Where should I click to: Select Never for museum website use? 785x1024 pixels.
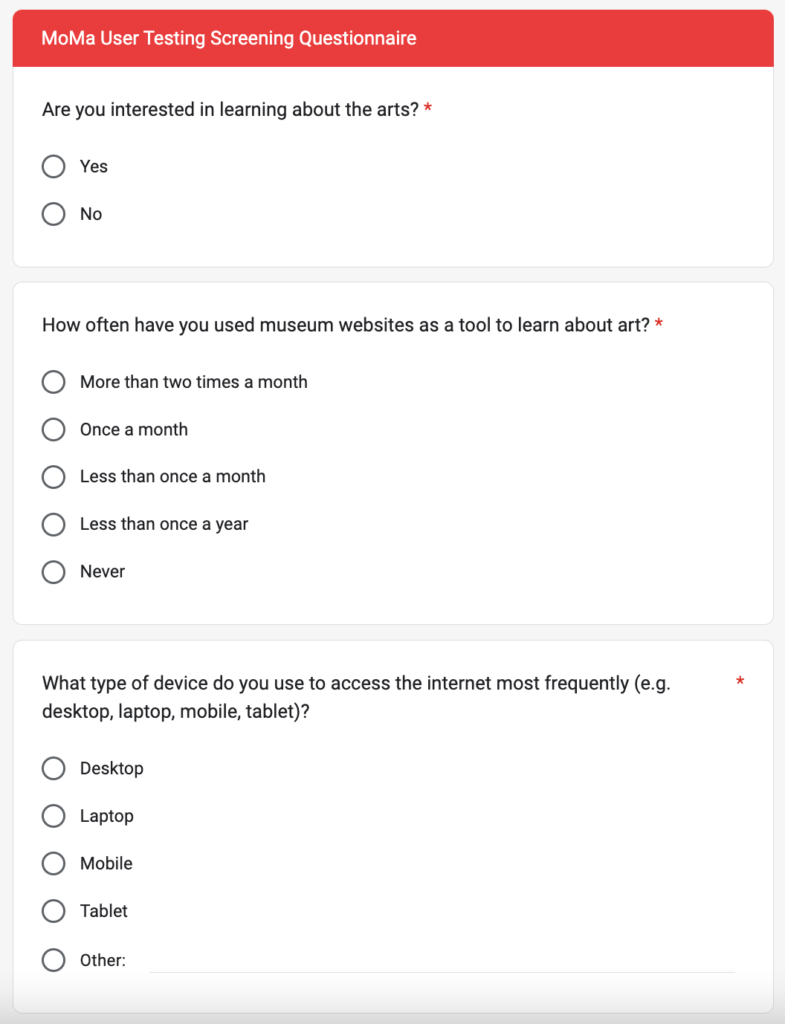54,572
